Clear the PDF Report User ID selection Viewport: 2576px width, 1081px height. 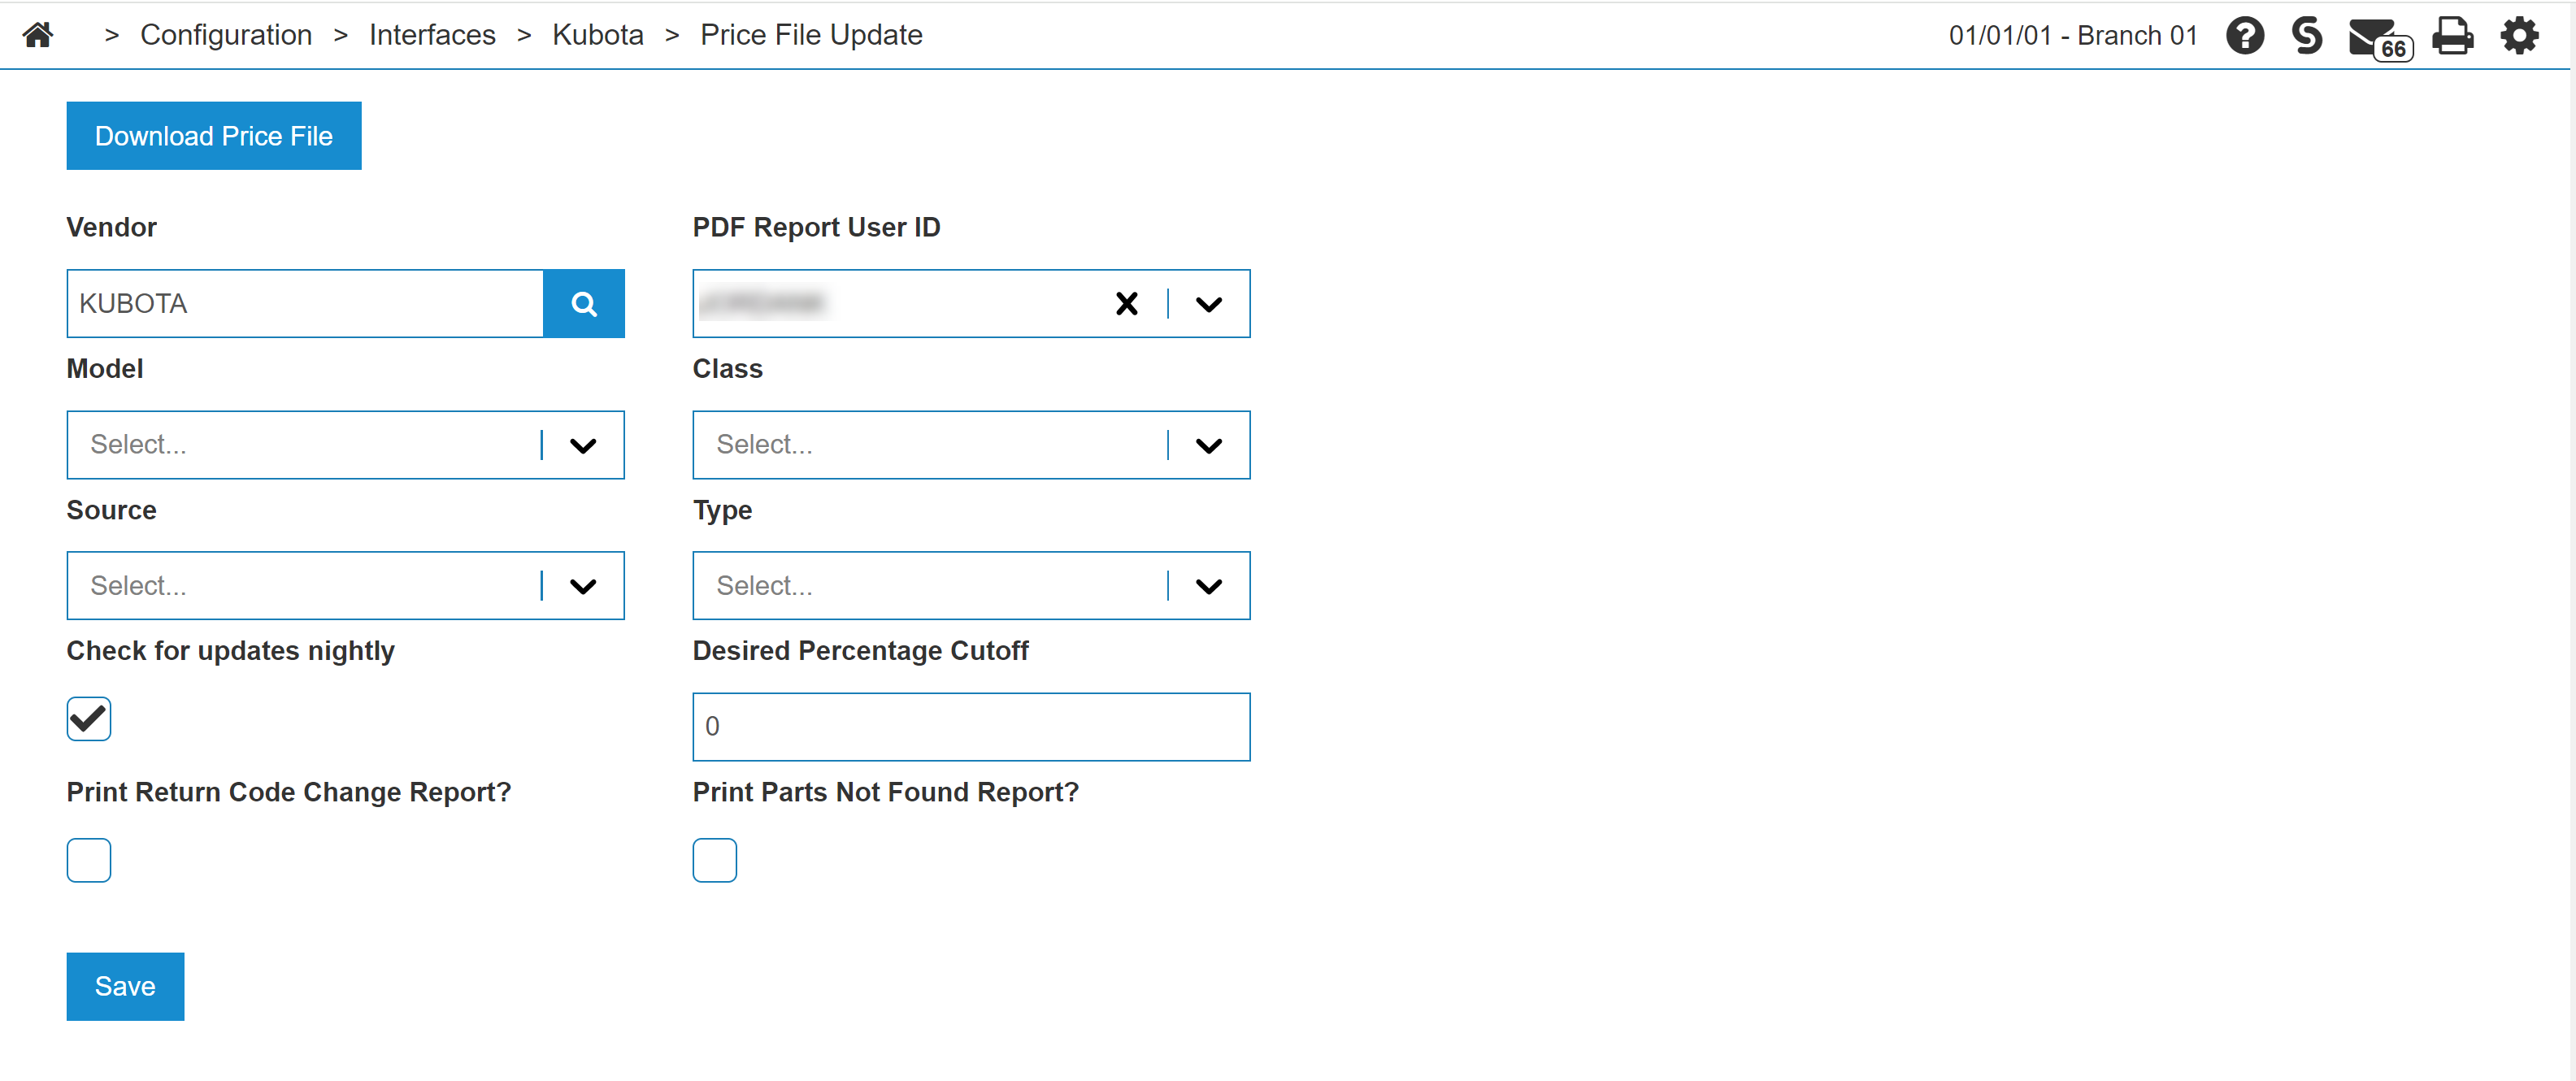[1126, 303]
